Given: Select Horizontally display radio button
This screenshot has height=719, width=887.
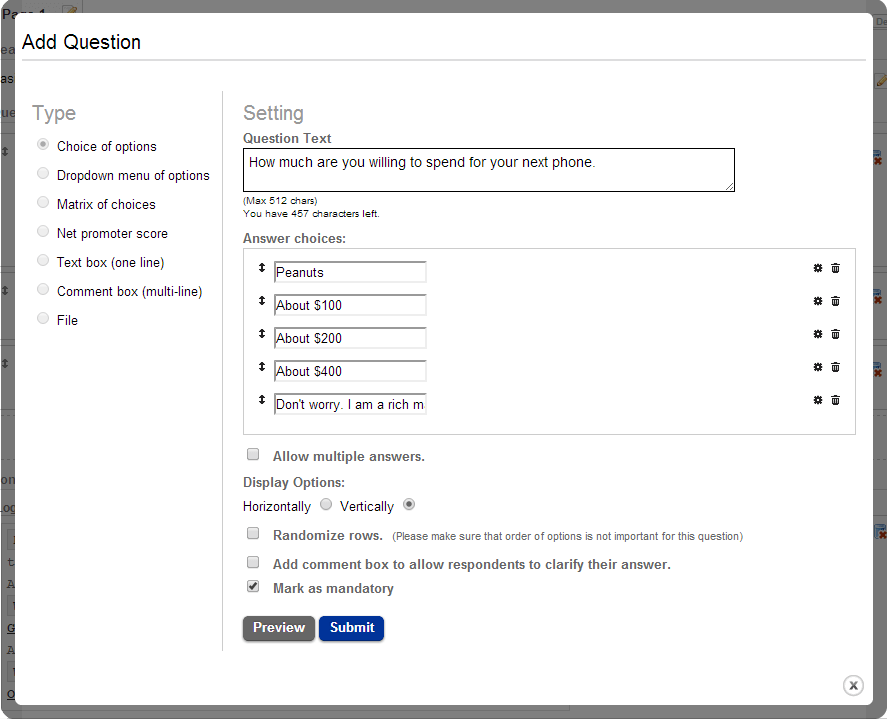Looking at the screenshot, I should [x=326, y=505].
